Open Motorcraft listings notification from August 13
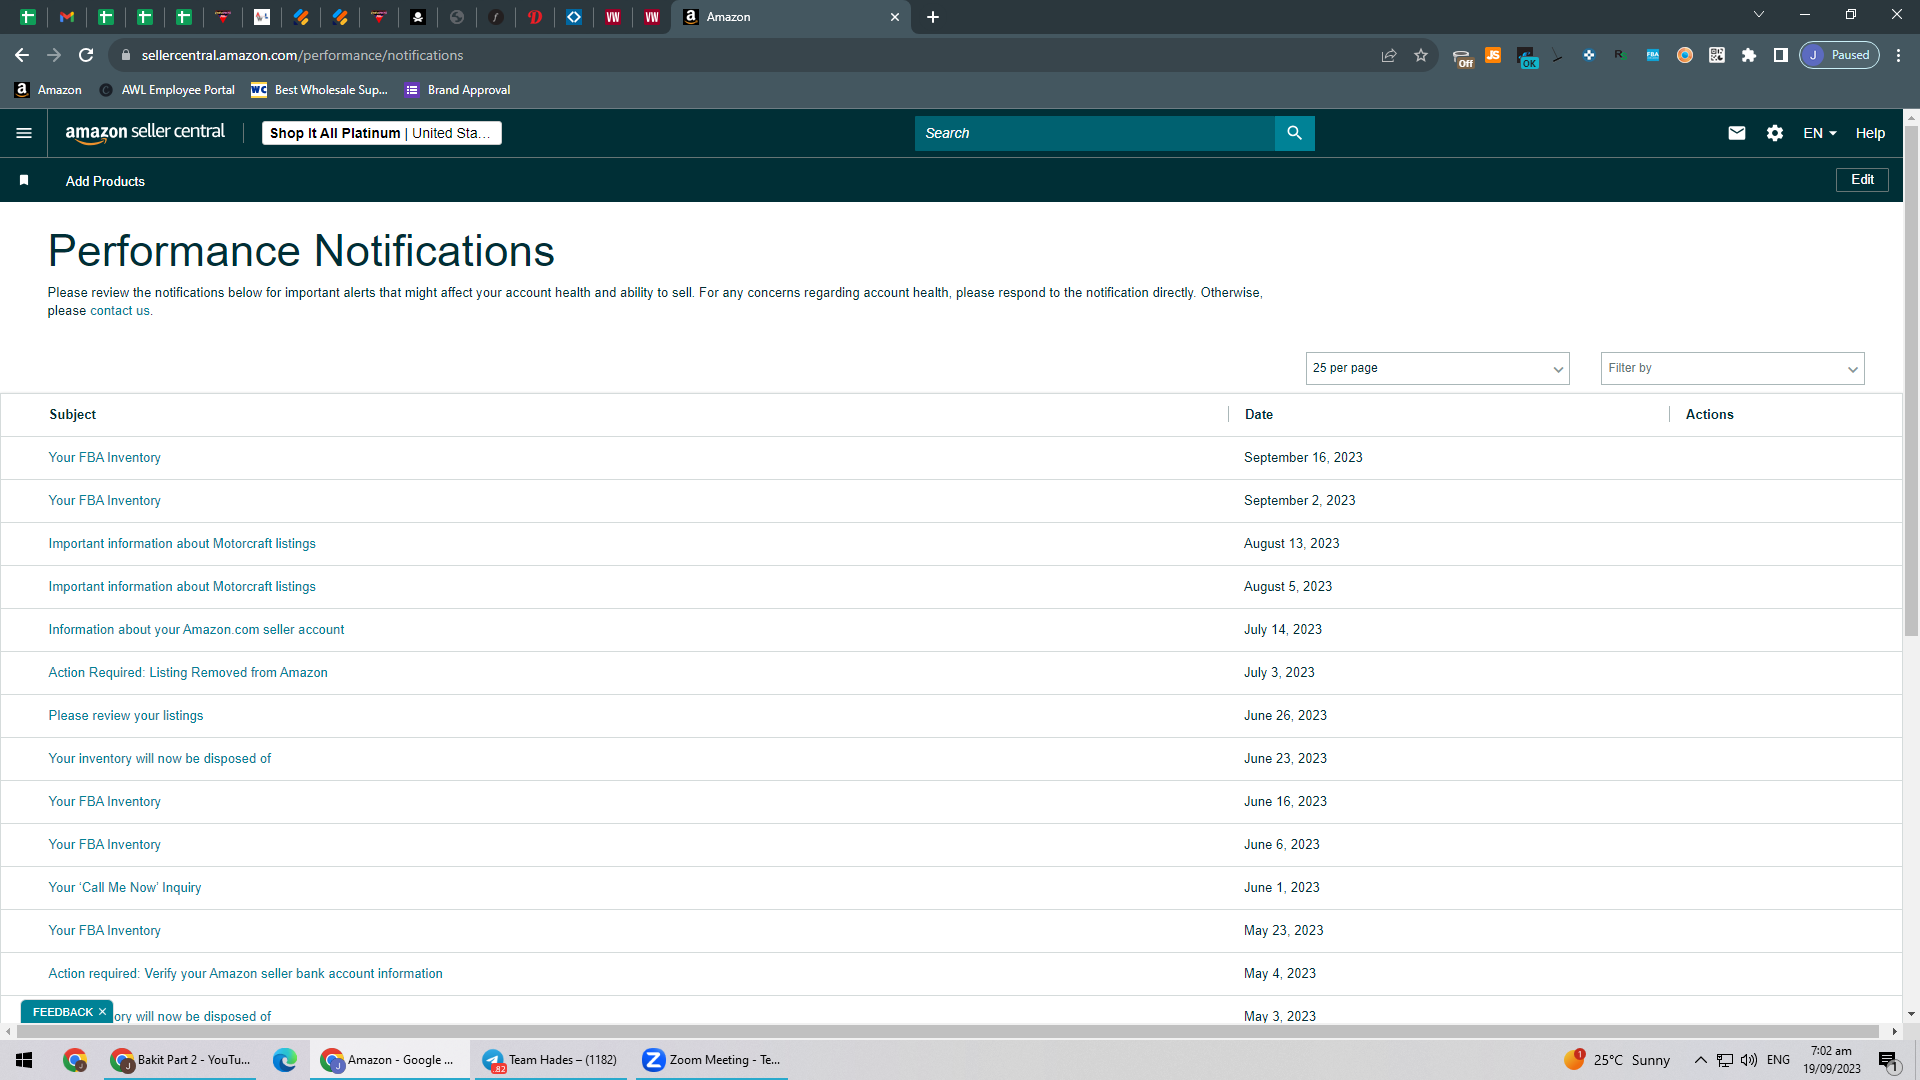 pyautogui.click(x=182, y=543)
